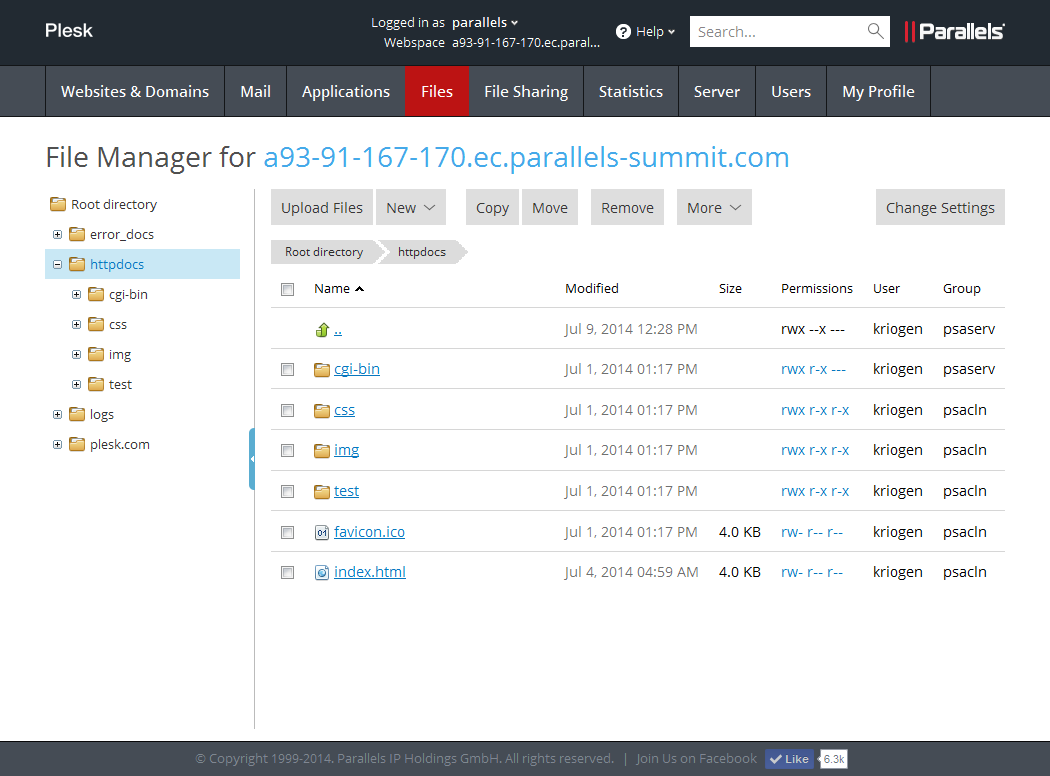Click the favicon.ico file icon
The height and width of the screenshot is (776, 1050).
tap(322, 532)
